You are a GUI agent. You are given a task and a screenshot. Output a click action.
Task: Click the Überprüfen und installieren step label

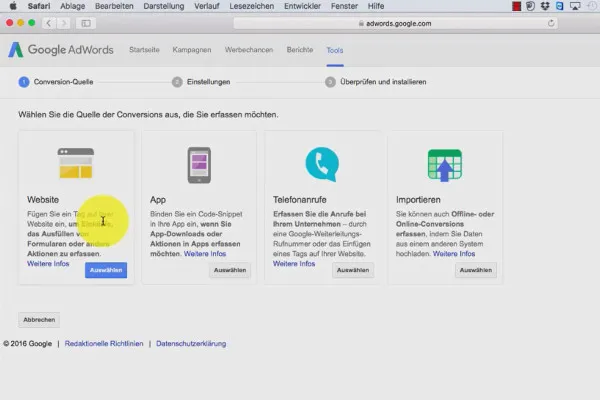tap(383, 82)
